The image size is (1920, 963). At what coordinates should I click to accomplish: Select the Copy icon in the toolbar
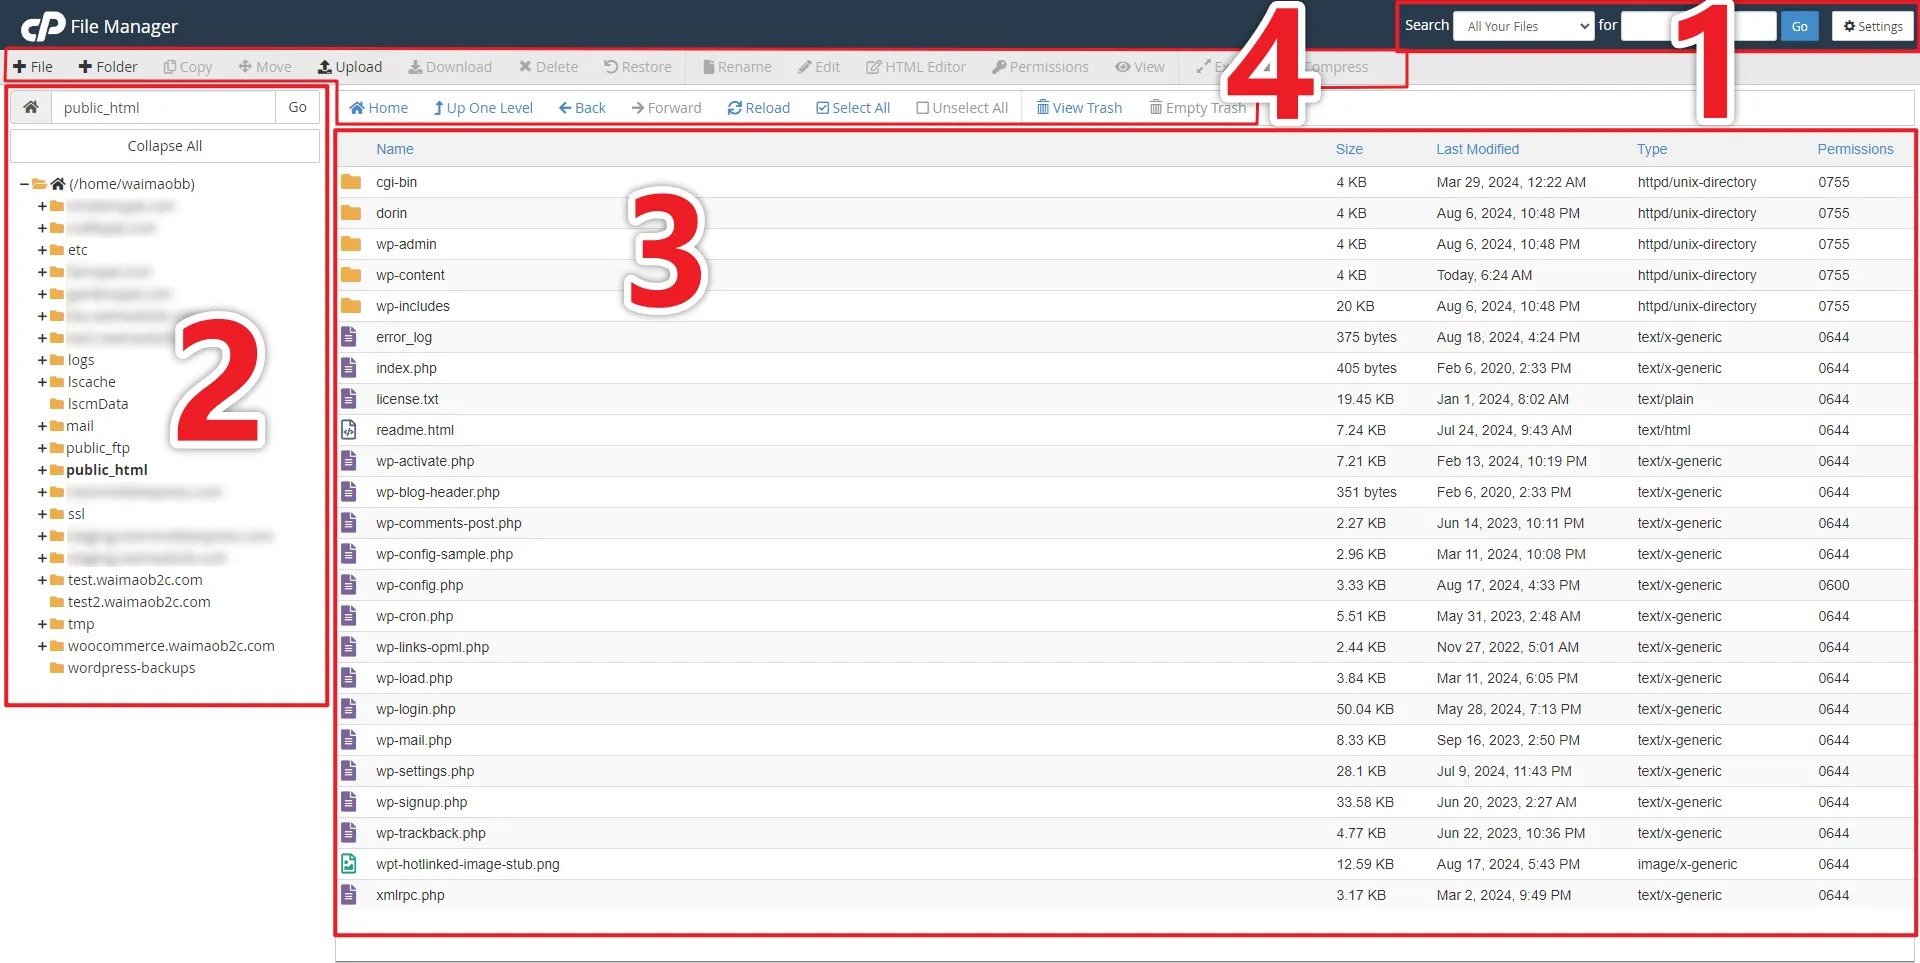coord(187,66)
